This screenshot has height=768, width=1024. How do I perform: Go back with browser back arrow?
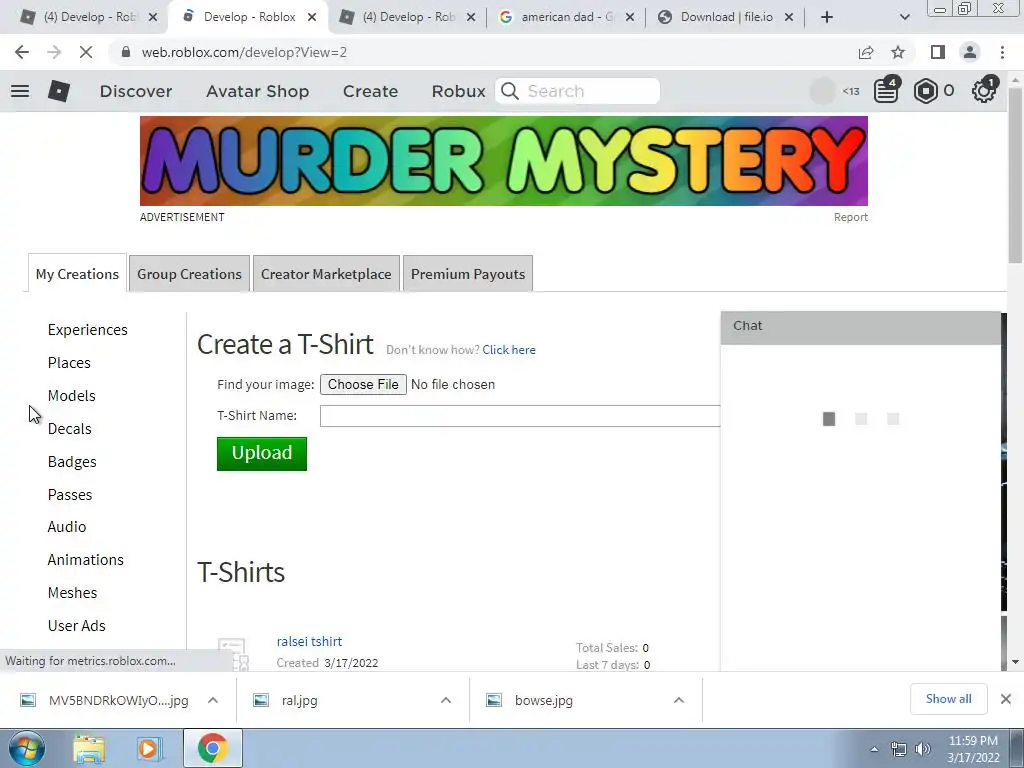(22, 52)
